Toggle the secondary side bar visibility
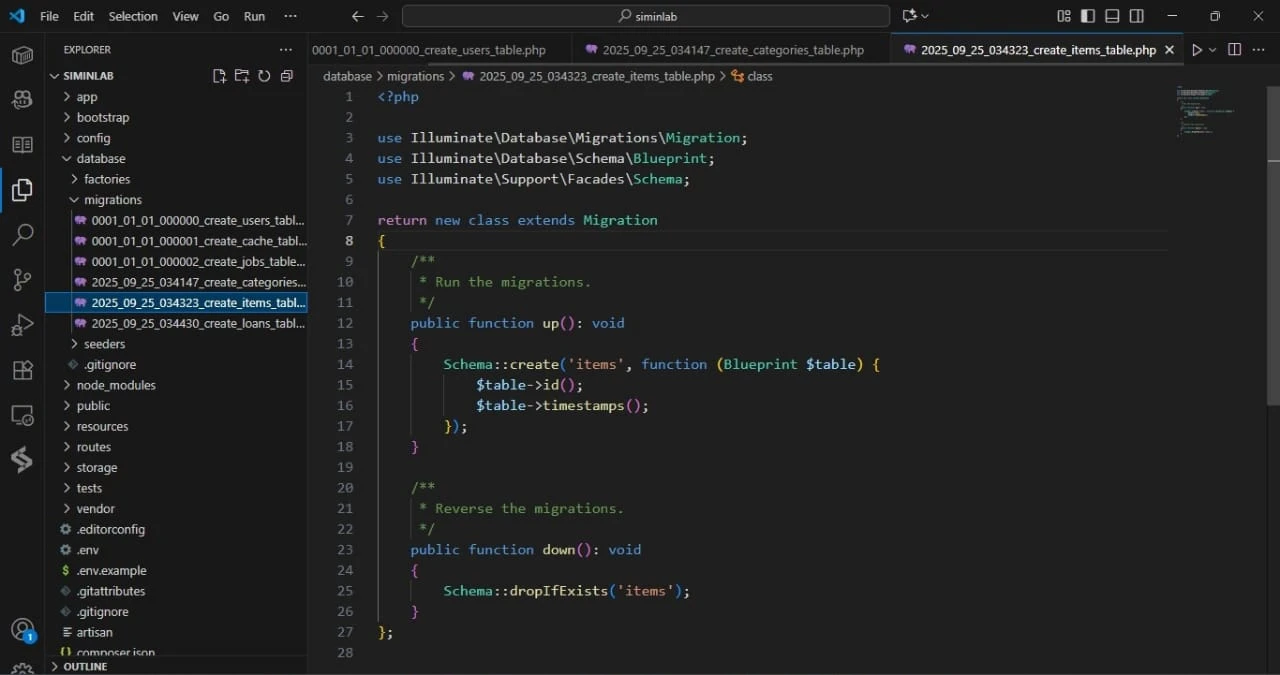Viewport: 1280px width, 675px height. [x=1137, y=16]
